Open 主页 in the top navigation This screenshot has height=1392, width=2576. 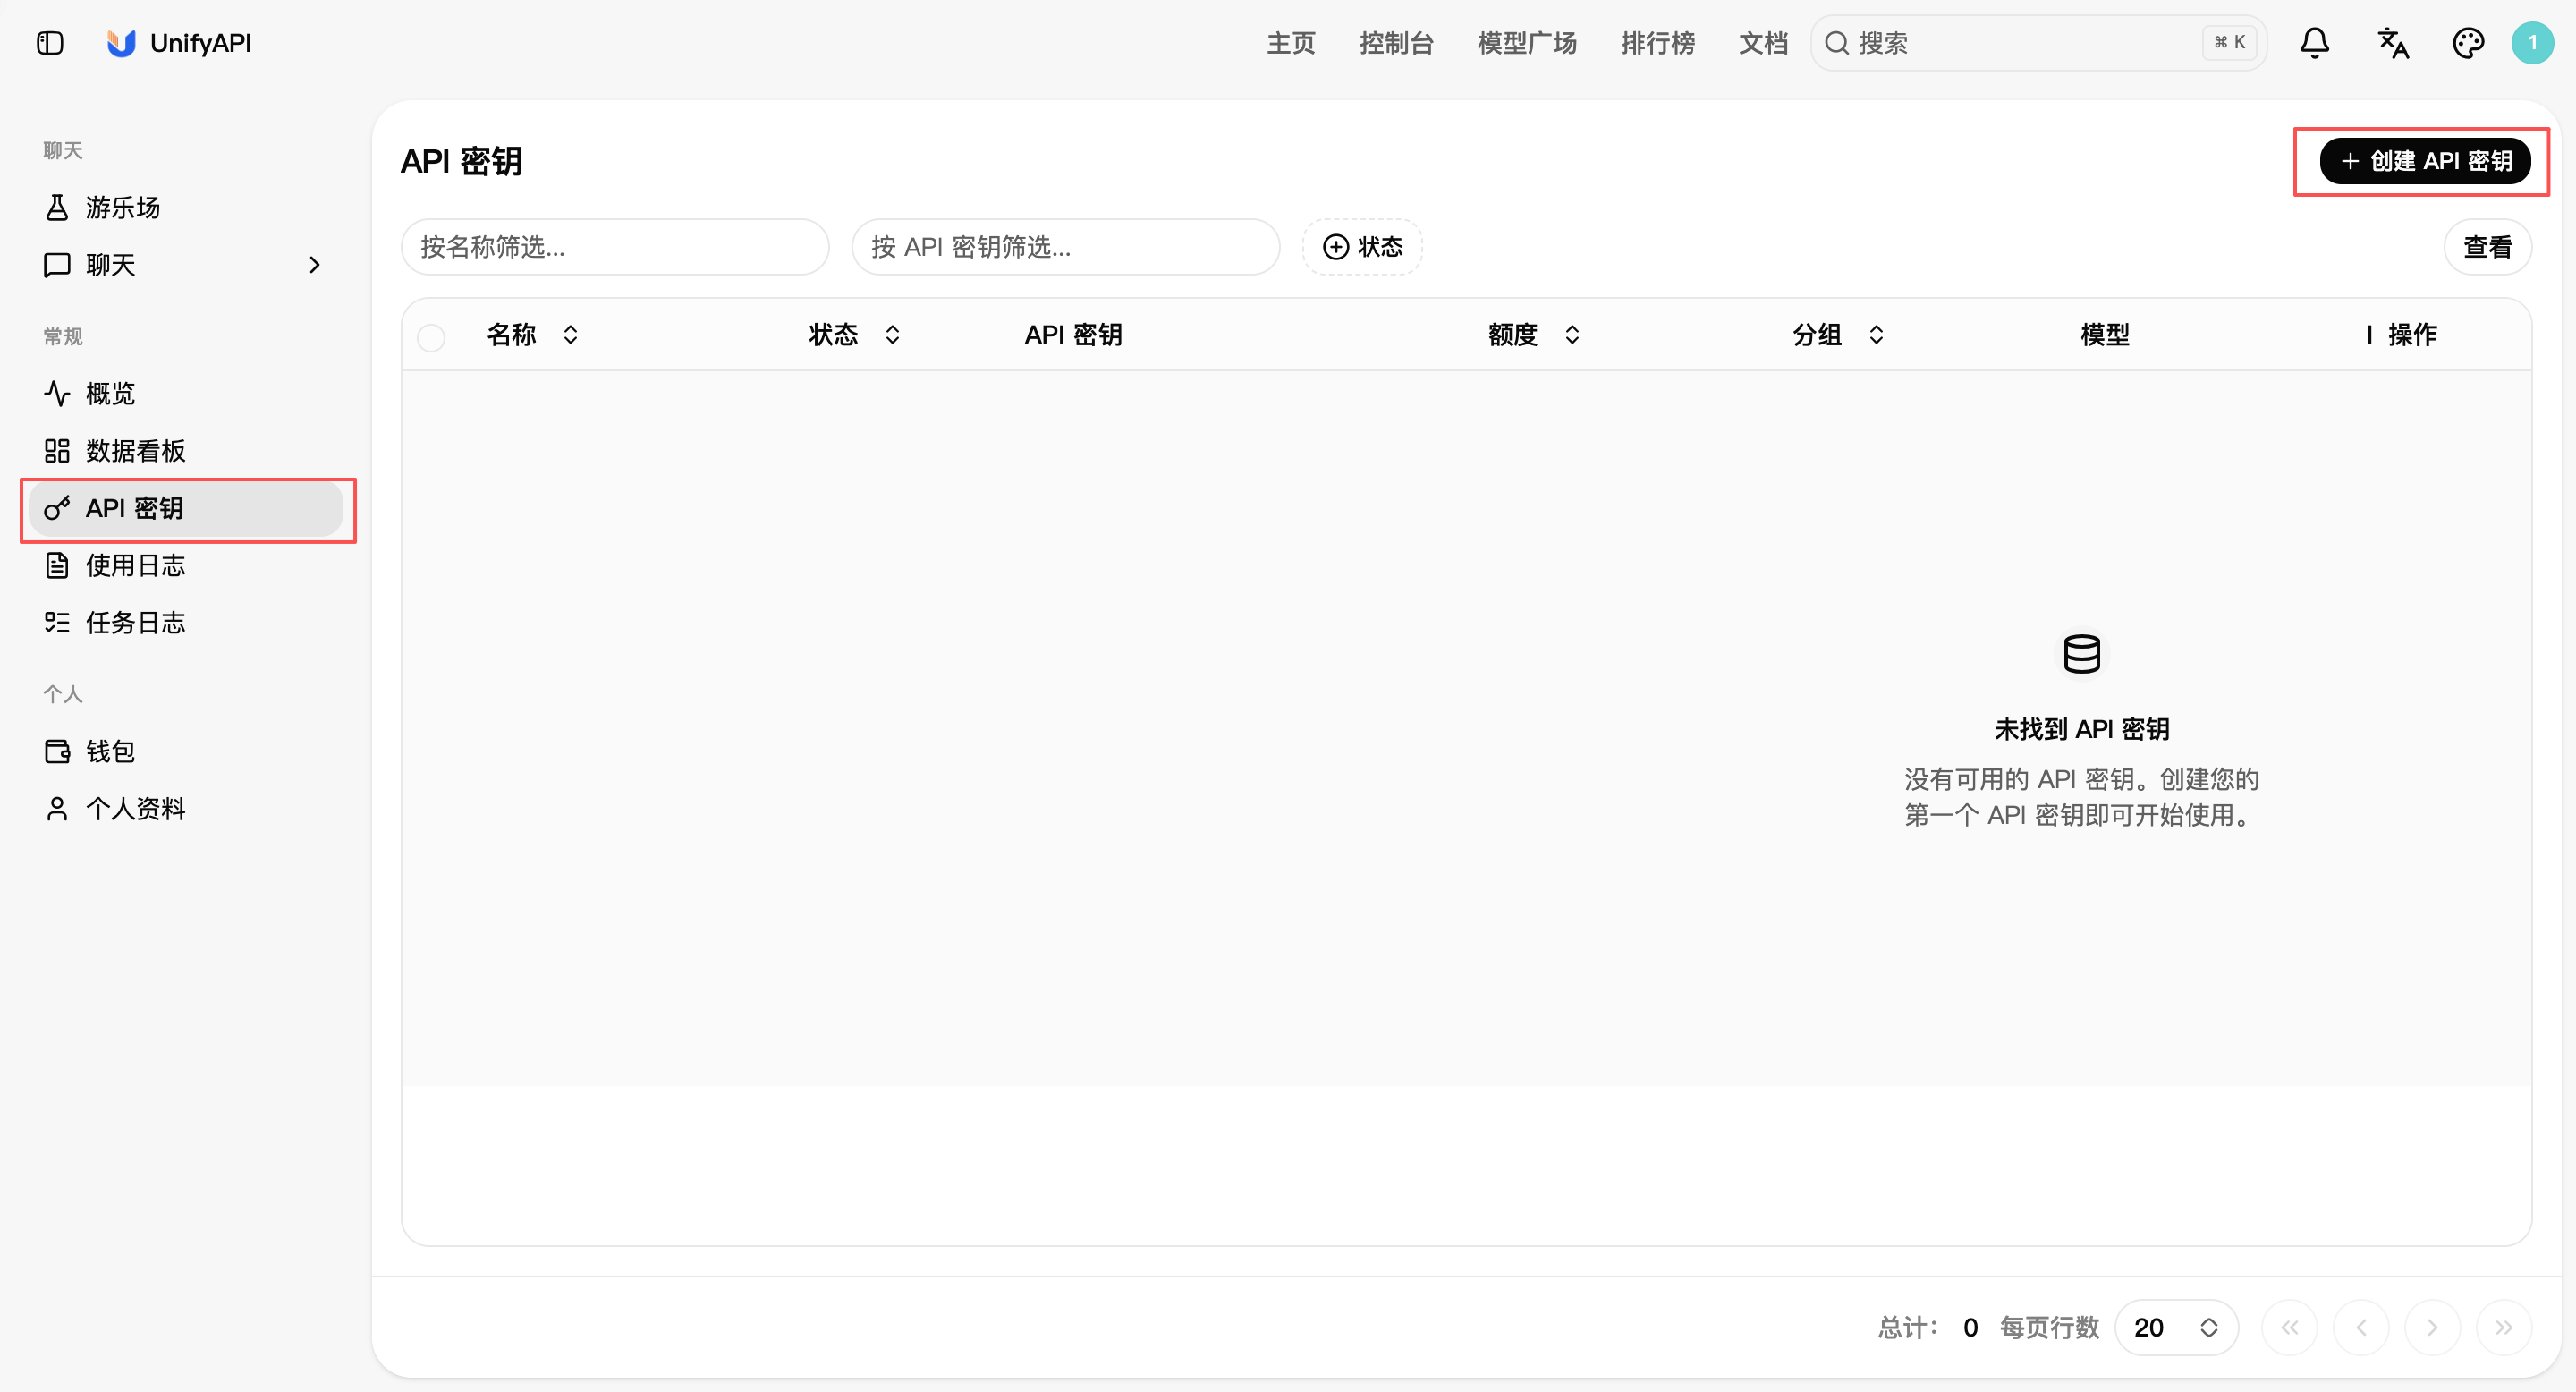pos(1290,43)
